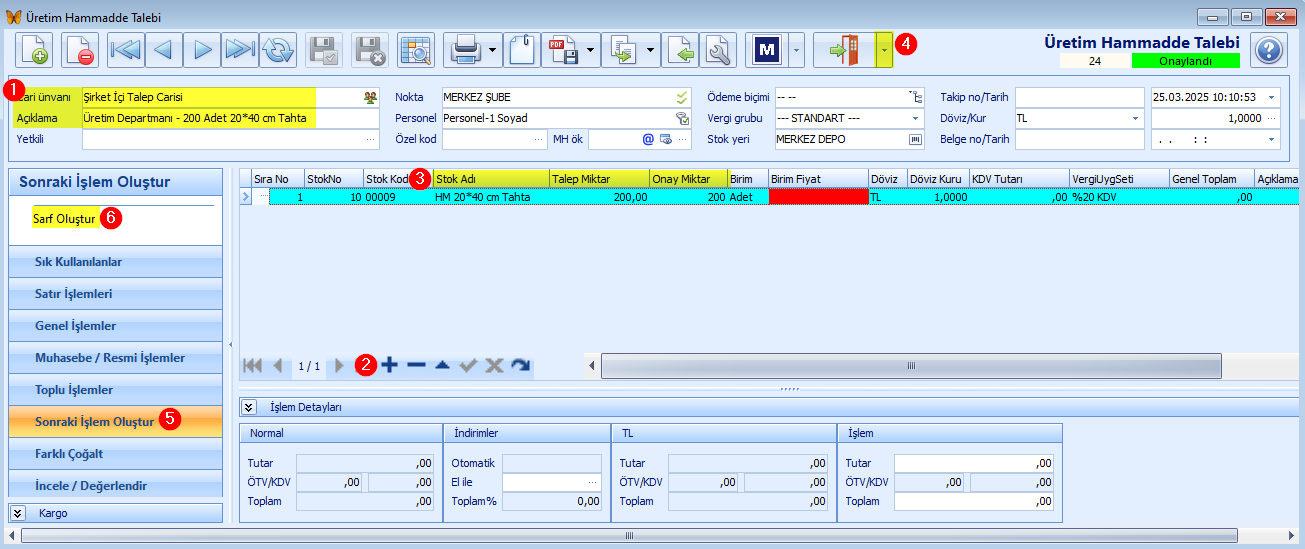Click the red Birim Fiyat cell in row 1

coord(818,197)
